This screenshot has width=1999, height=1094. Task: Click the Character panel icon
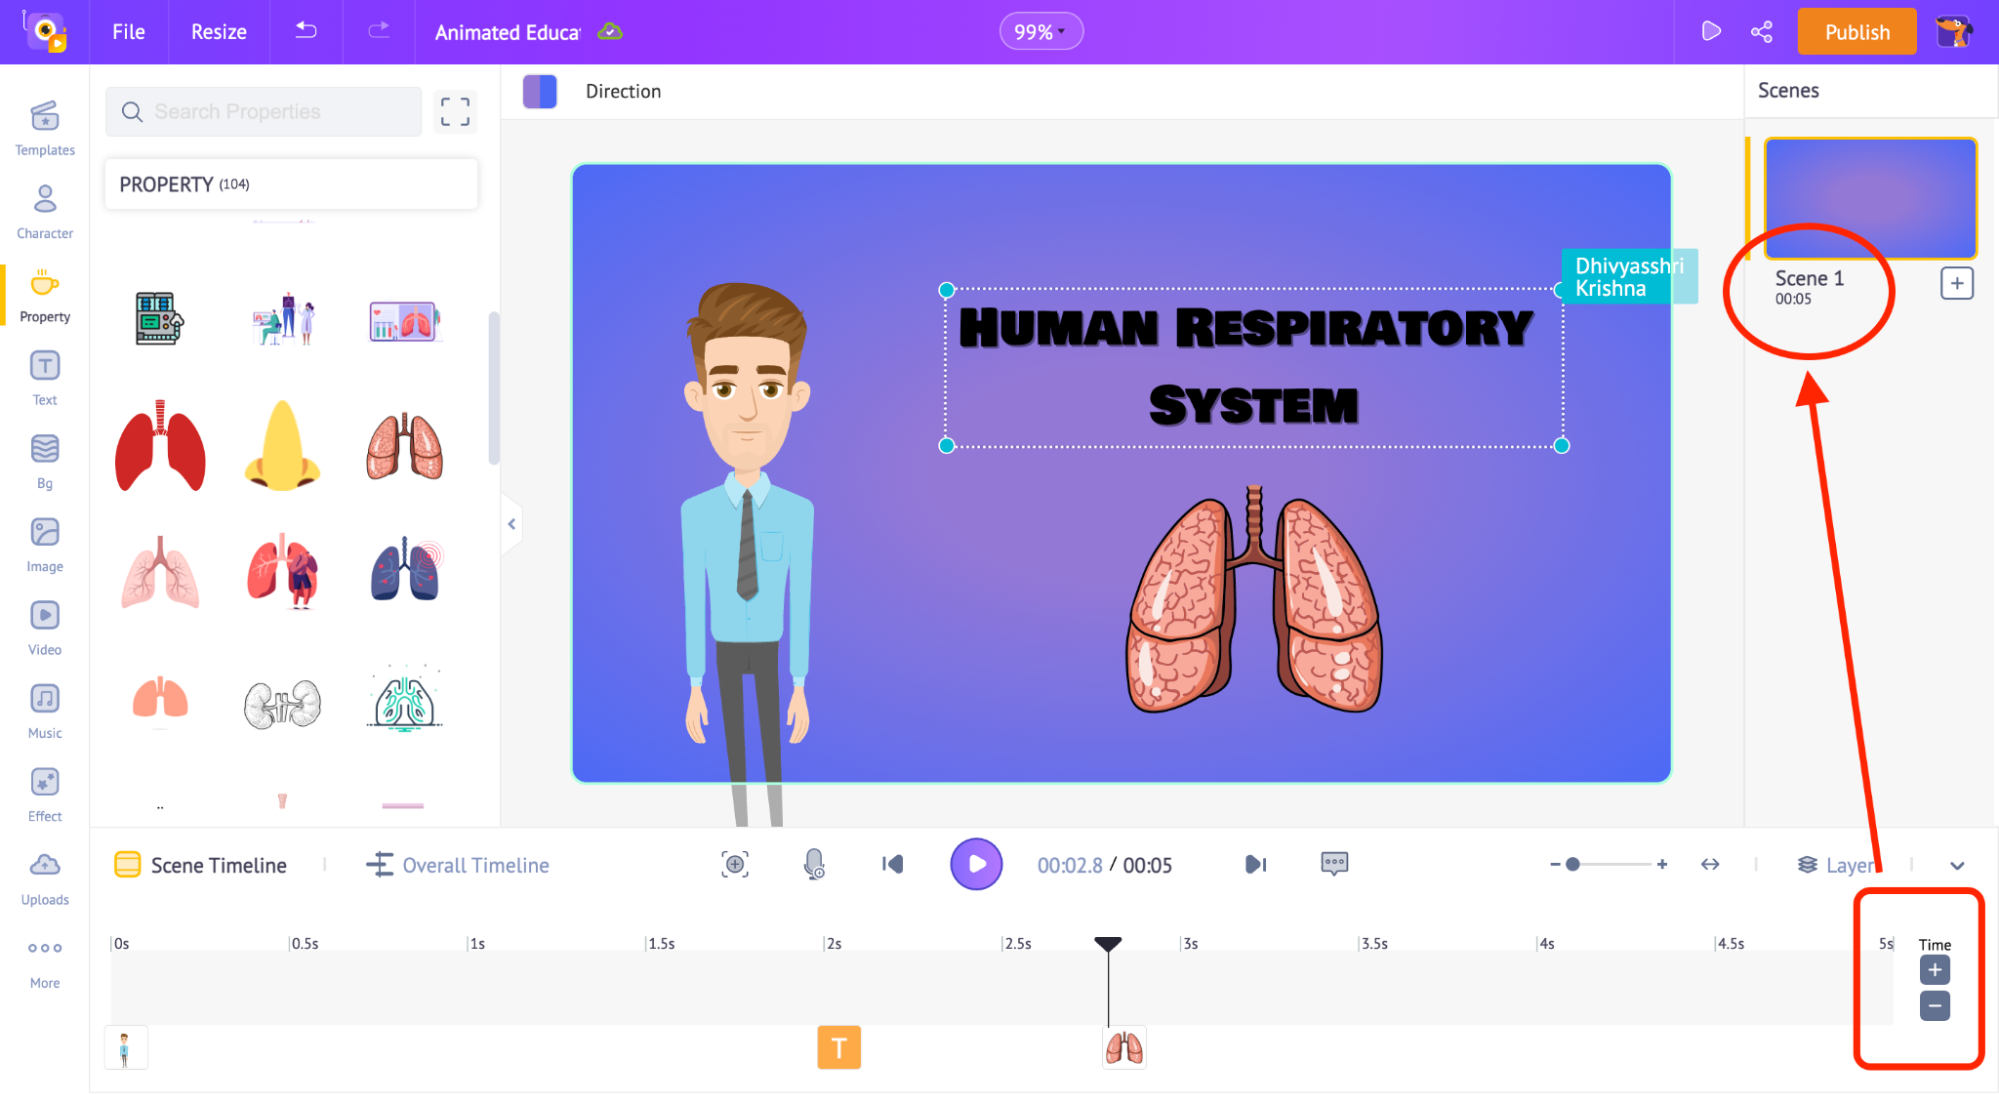[x=44, y=209]
